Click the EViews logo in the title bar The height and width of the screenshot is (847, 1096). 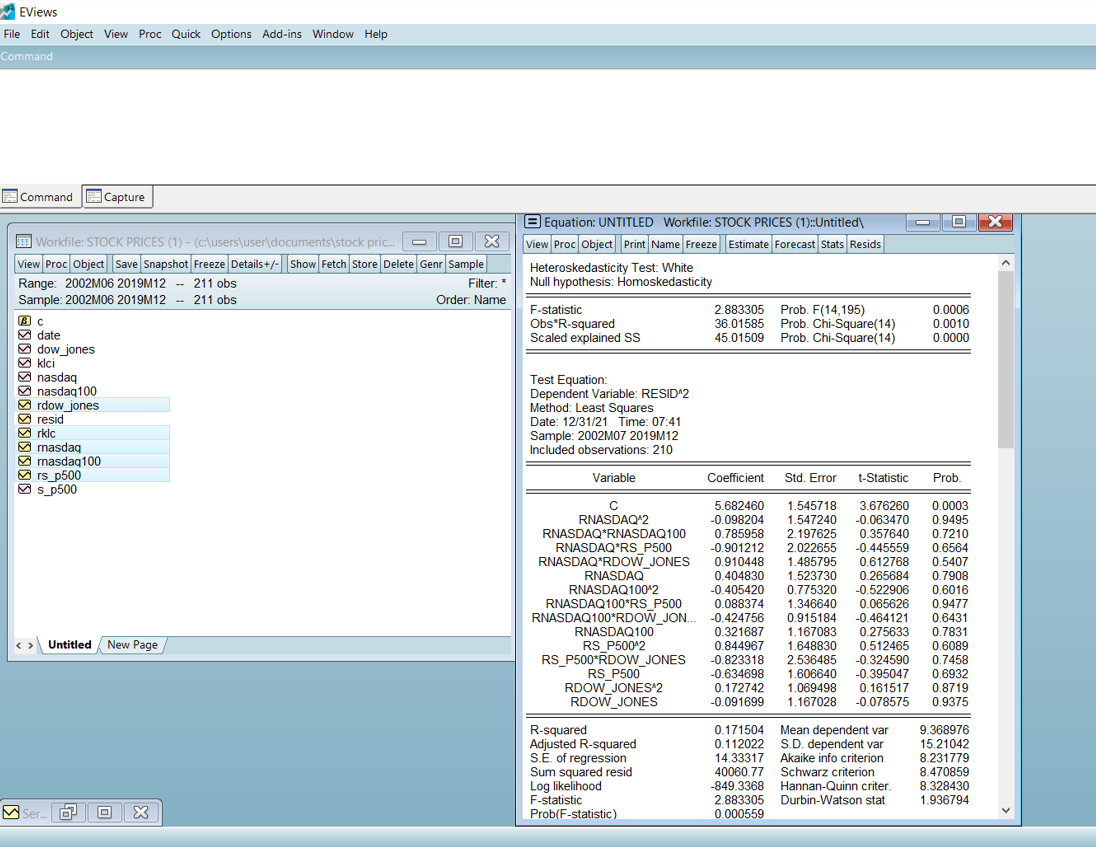coord(11,12)
